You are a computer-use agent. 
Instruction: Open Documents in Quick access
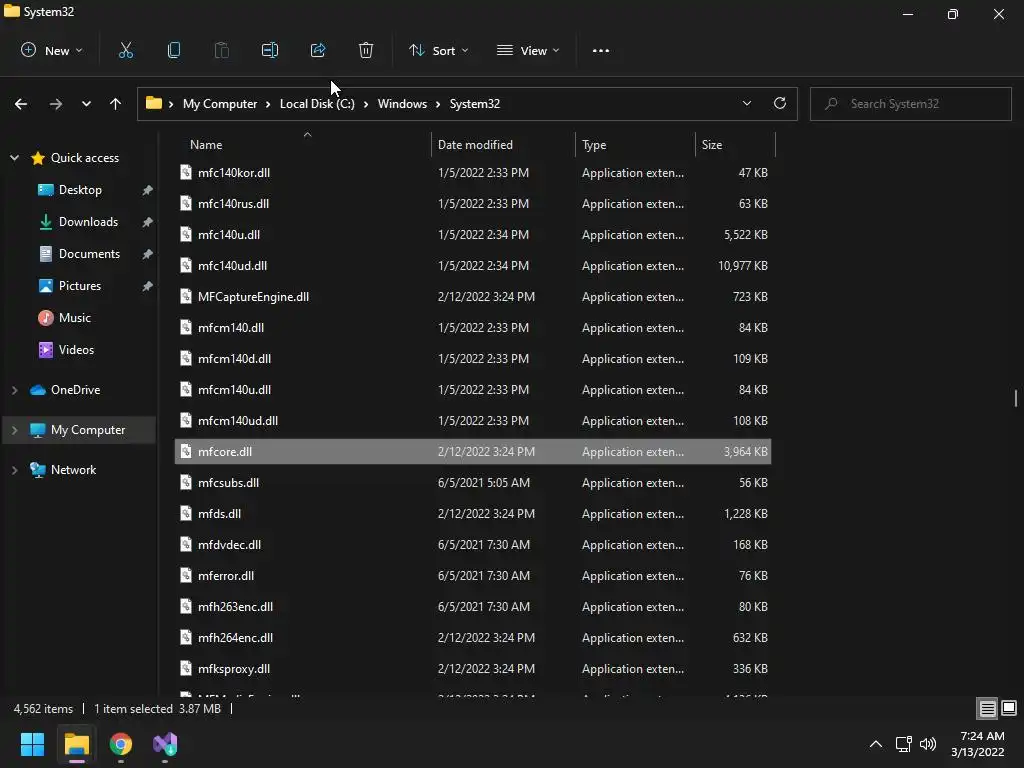(x=89, y=254)
